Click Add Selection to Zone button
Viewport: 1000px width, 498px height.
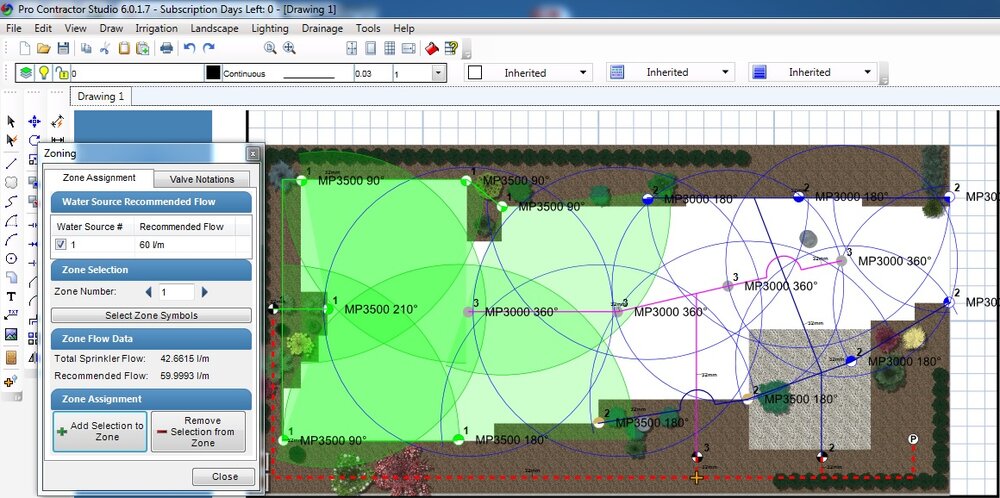pos(100,432)
